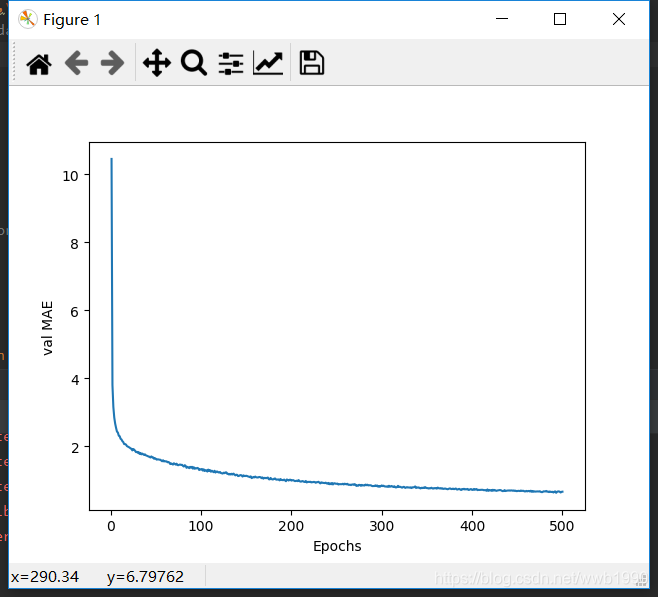Click the 'Figure 1' title text
The width and height of the screenshot is (658, 597).
[72, 20]
